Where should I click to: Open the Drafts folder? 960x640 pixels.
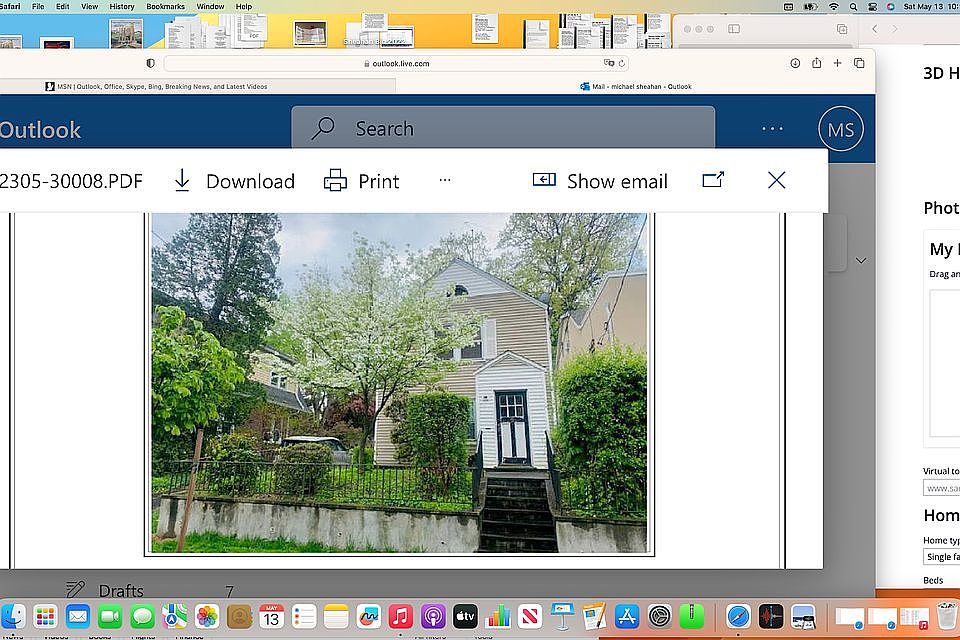pos(121,590)
